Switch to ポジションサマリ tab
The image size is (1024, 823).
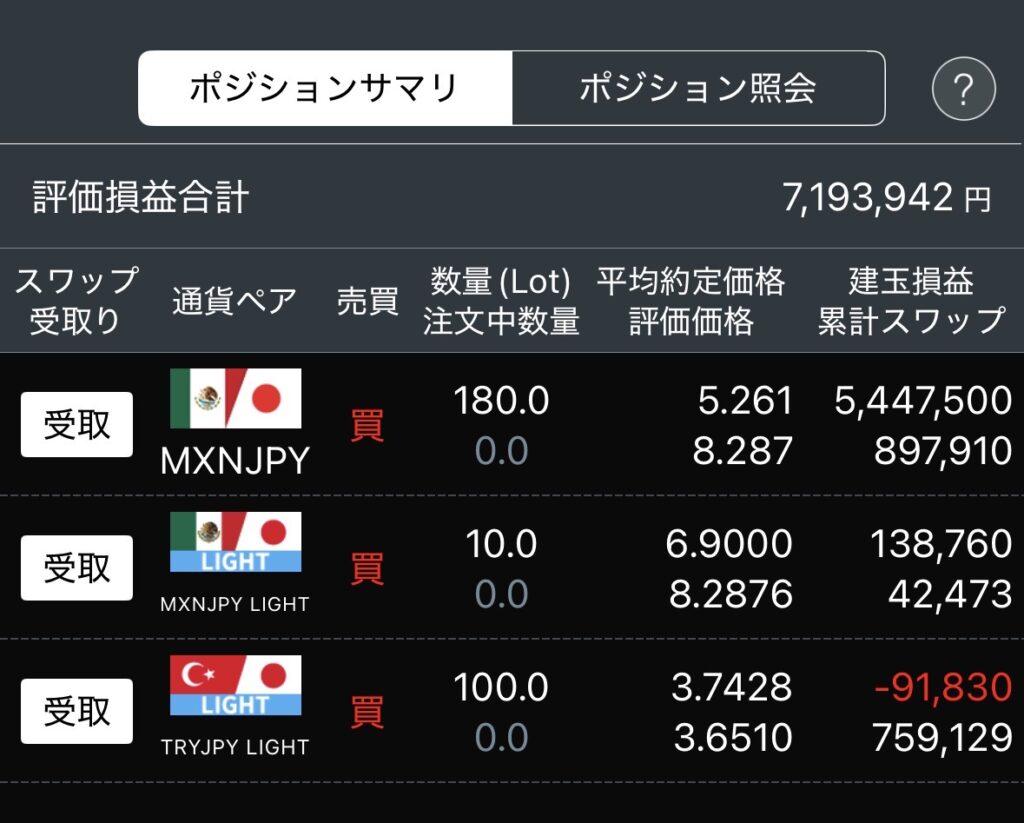[324, 89]
